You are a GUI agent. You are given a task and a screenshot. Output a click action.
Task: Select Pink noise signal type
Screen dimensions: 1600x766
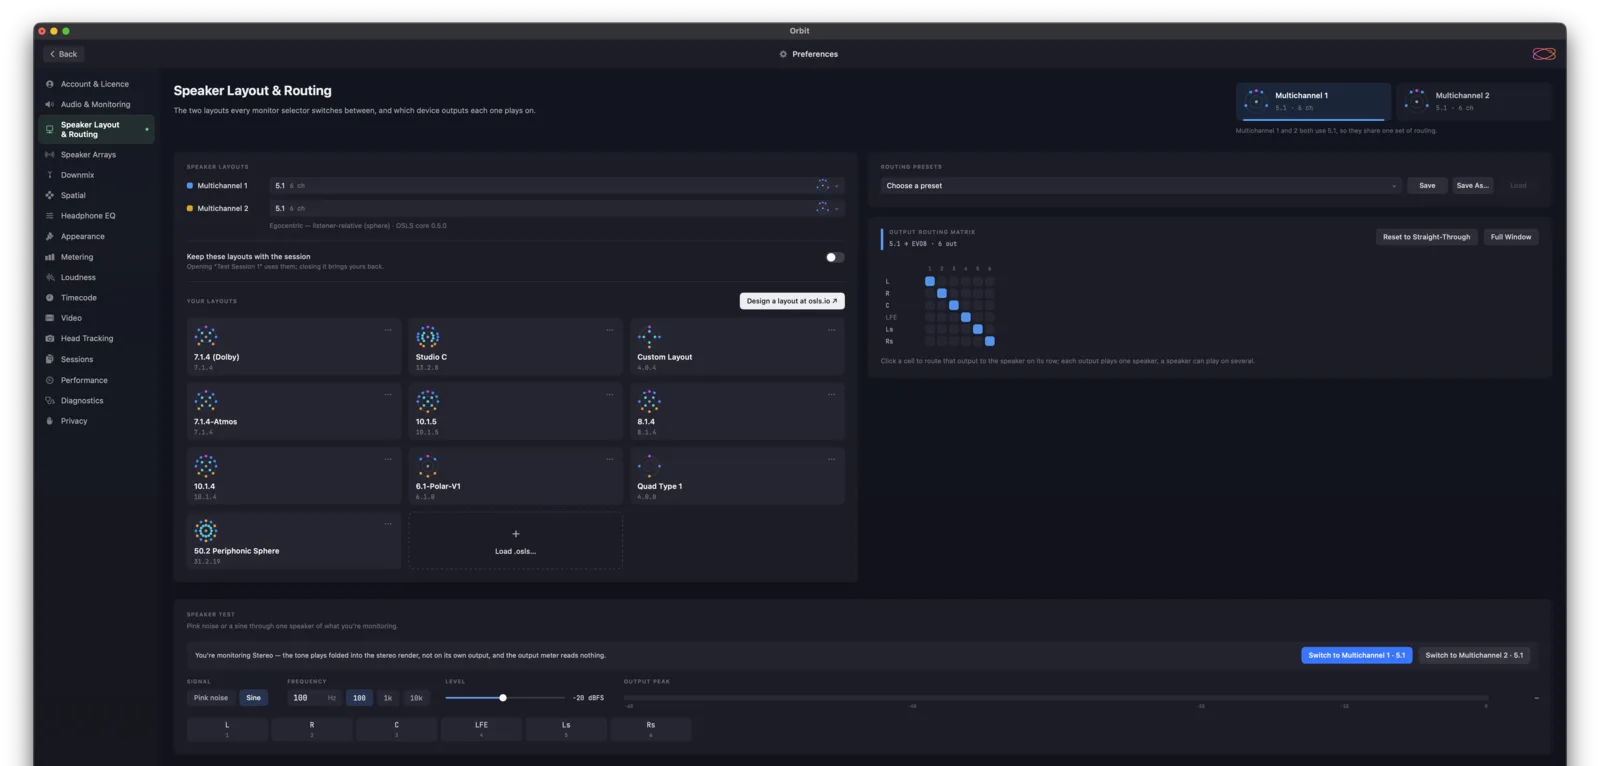point(211,698)
